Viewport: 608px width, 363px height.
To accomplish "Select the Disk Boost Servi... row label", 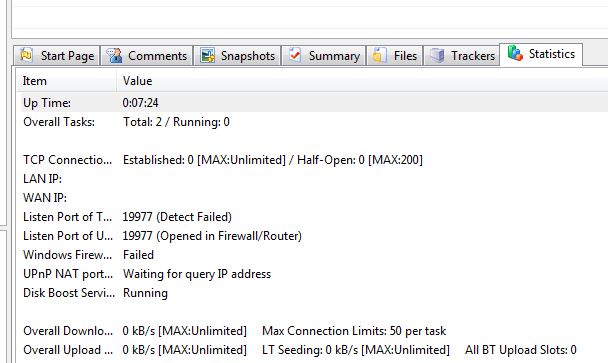I will click(69, 293).
